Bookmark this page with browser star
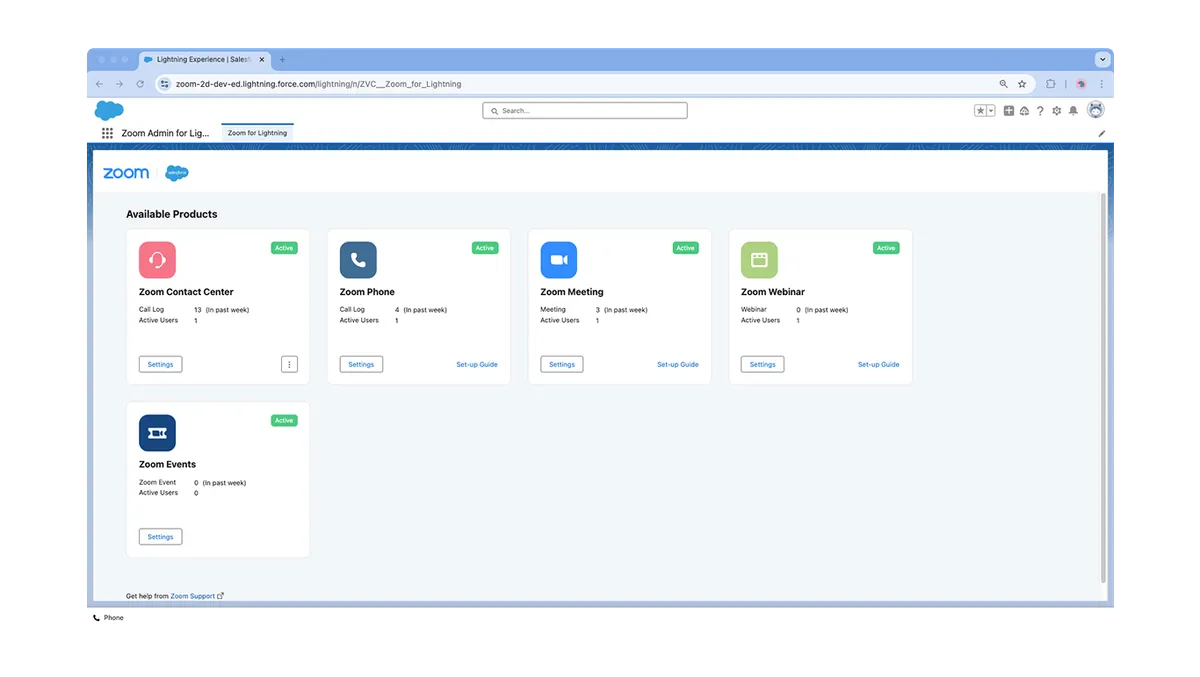 point(1022,84)
